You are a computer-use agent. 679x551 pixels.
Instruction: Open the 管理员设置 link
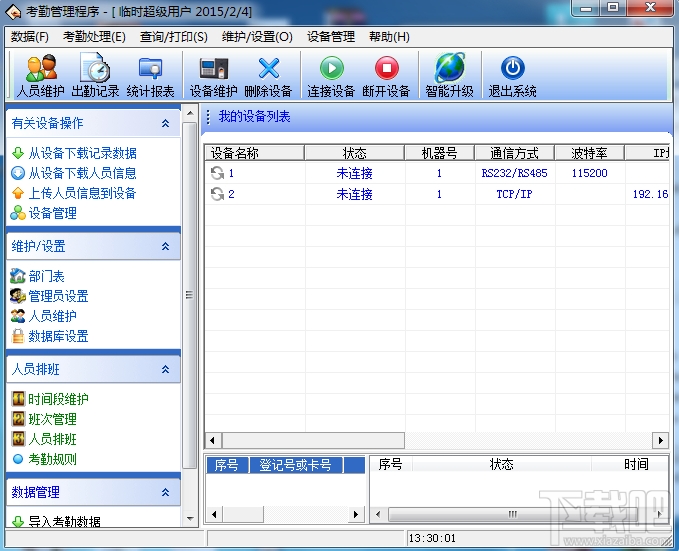(x=58, y=296)
